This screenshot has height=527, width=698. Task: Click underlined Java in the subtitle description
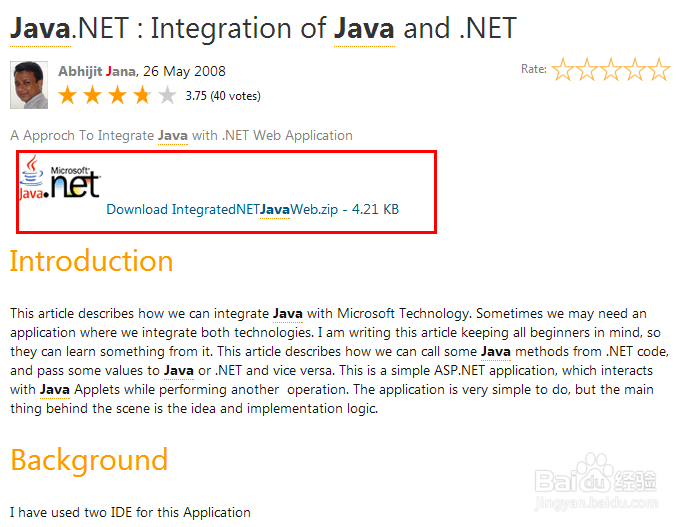173,135
